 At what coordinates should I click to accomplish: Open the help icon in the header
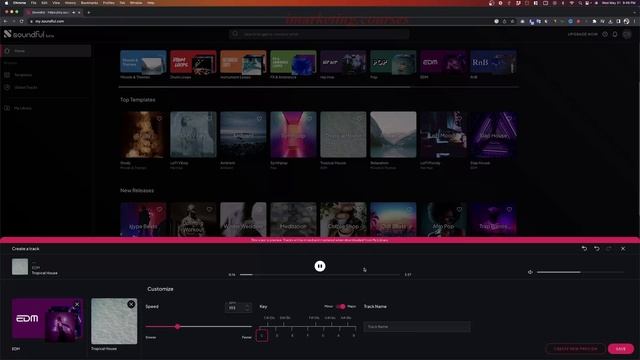tap(605, 34)
